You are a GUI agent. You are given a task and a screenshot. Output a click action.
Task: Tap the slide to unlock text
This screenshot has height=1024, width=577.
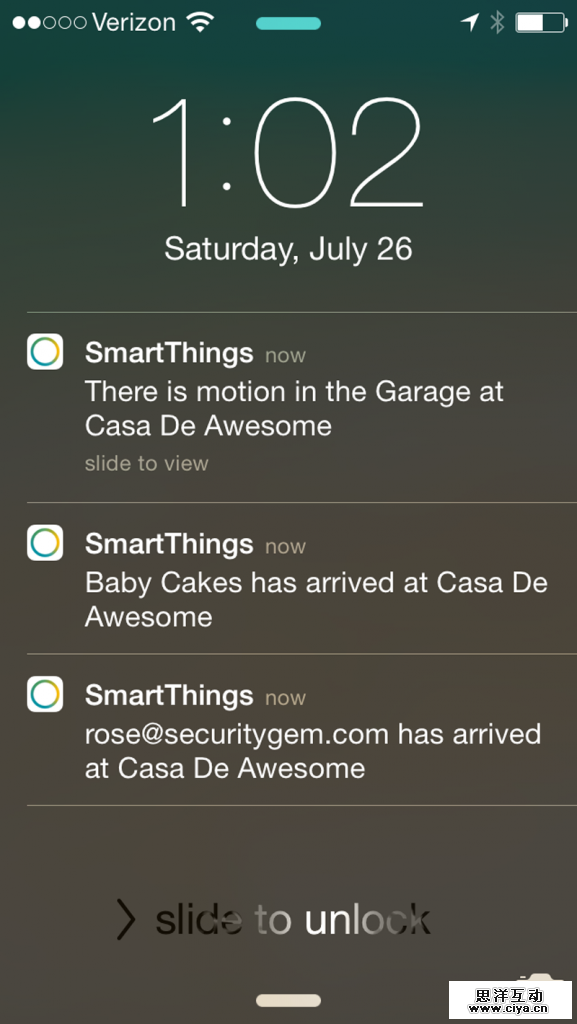coord(292,920)
